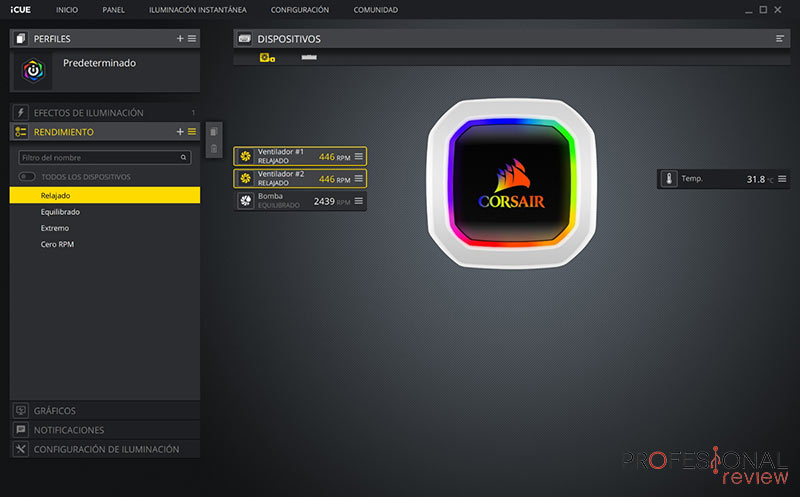Click the Bomba pump icon
Image resolution: width=800 pixels, height=497 pixels.
point(245,201)
